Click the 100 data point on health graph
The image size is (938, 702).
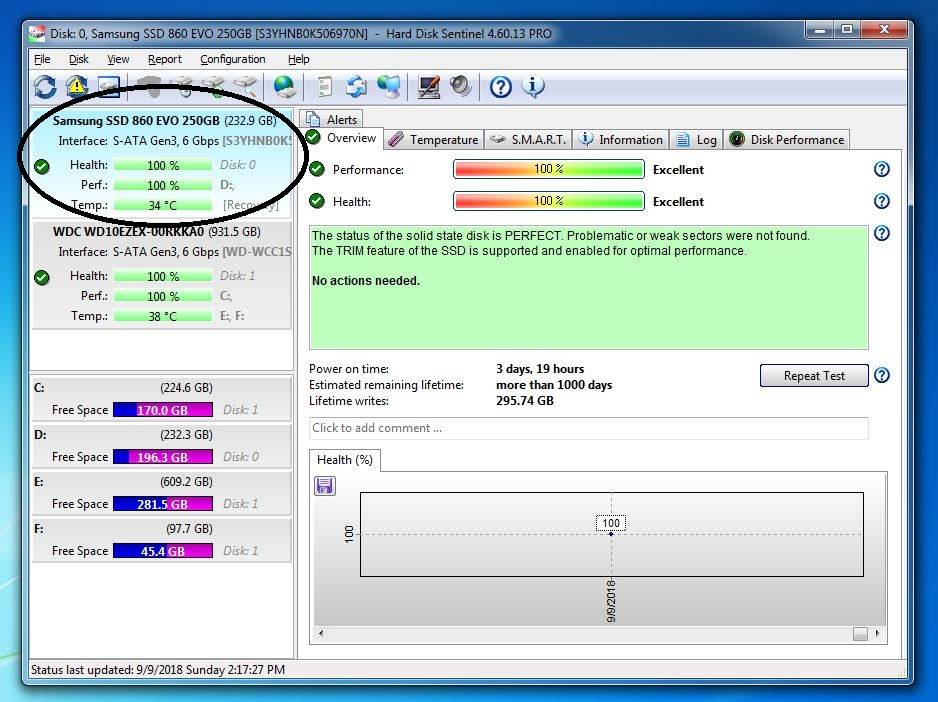coord(611,533)
